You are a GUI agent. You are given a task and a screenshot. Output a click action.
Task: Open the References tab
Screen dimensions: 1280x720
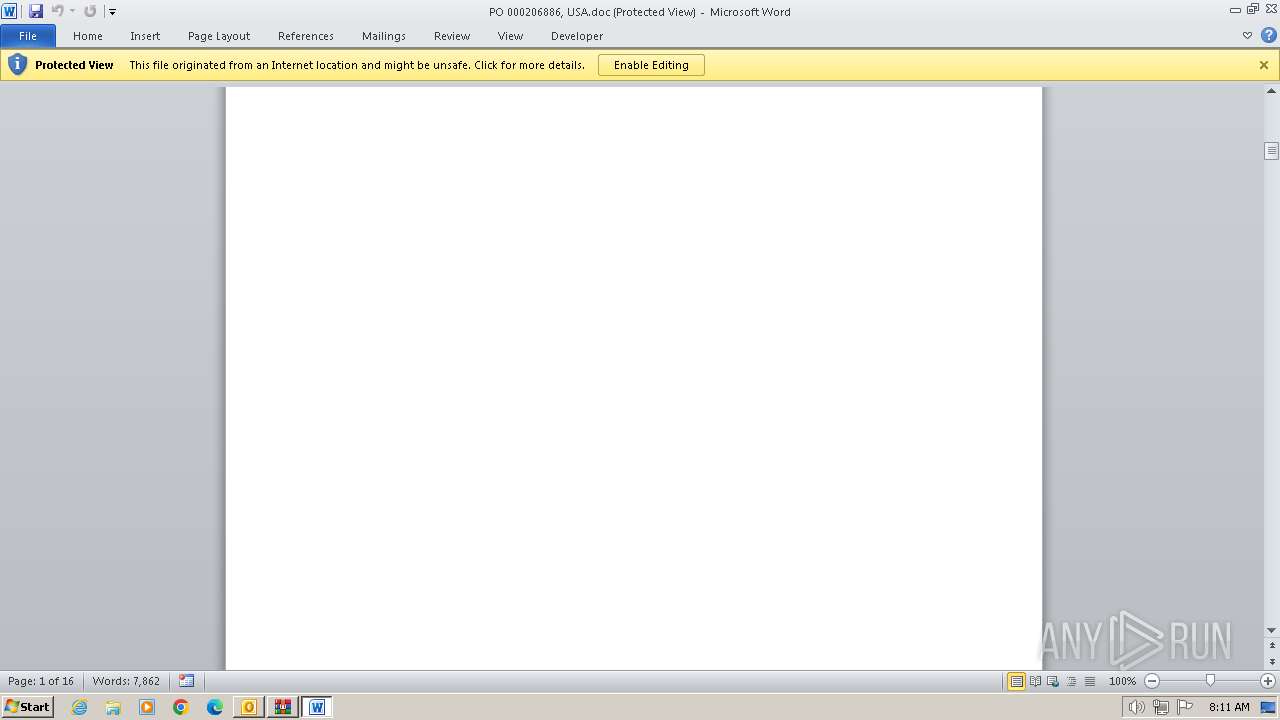point(306,36)
